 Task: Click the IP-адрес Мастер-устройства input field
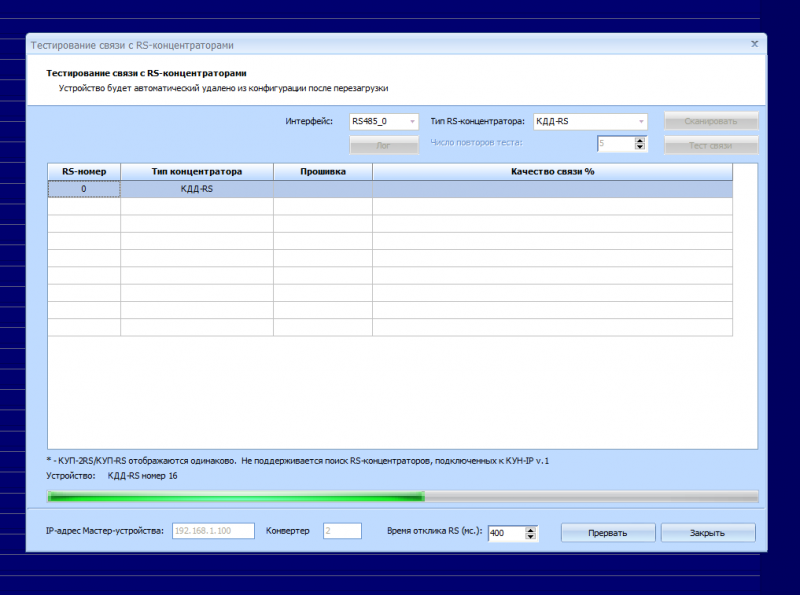click(x=214, y=530)
